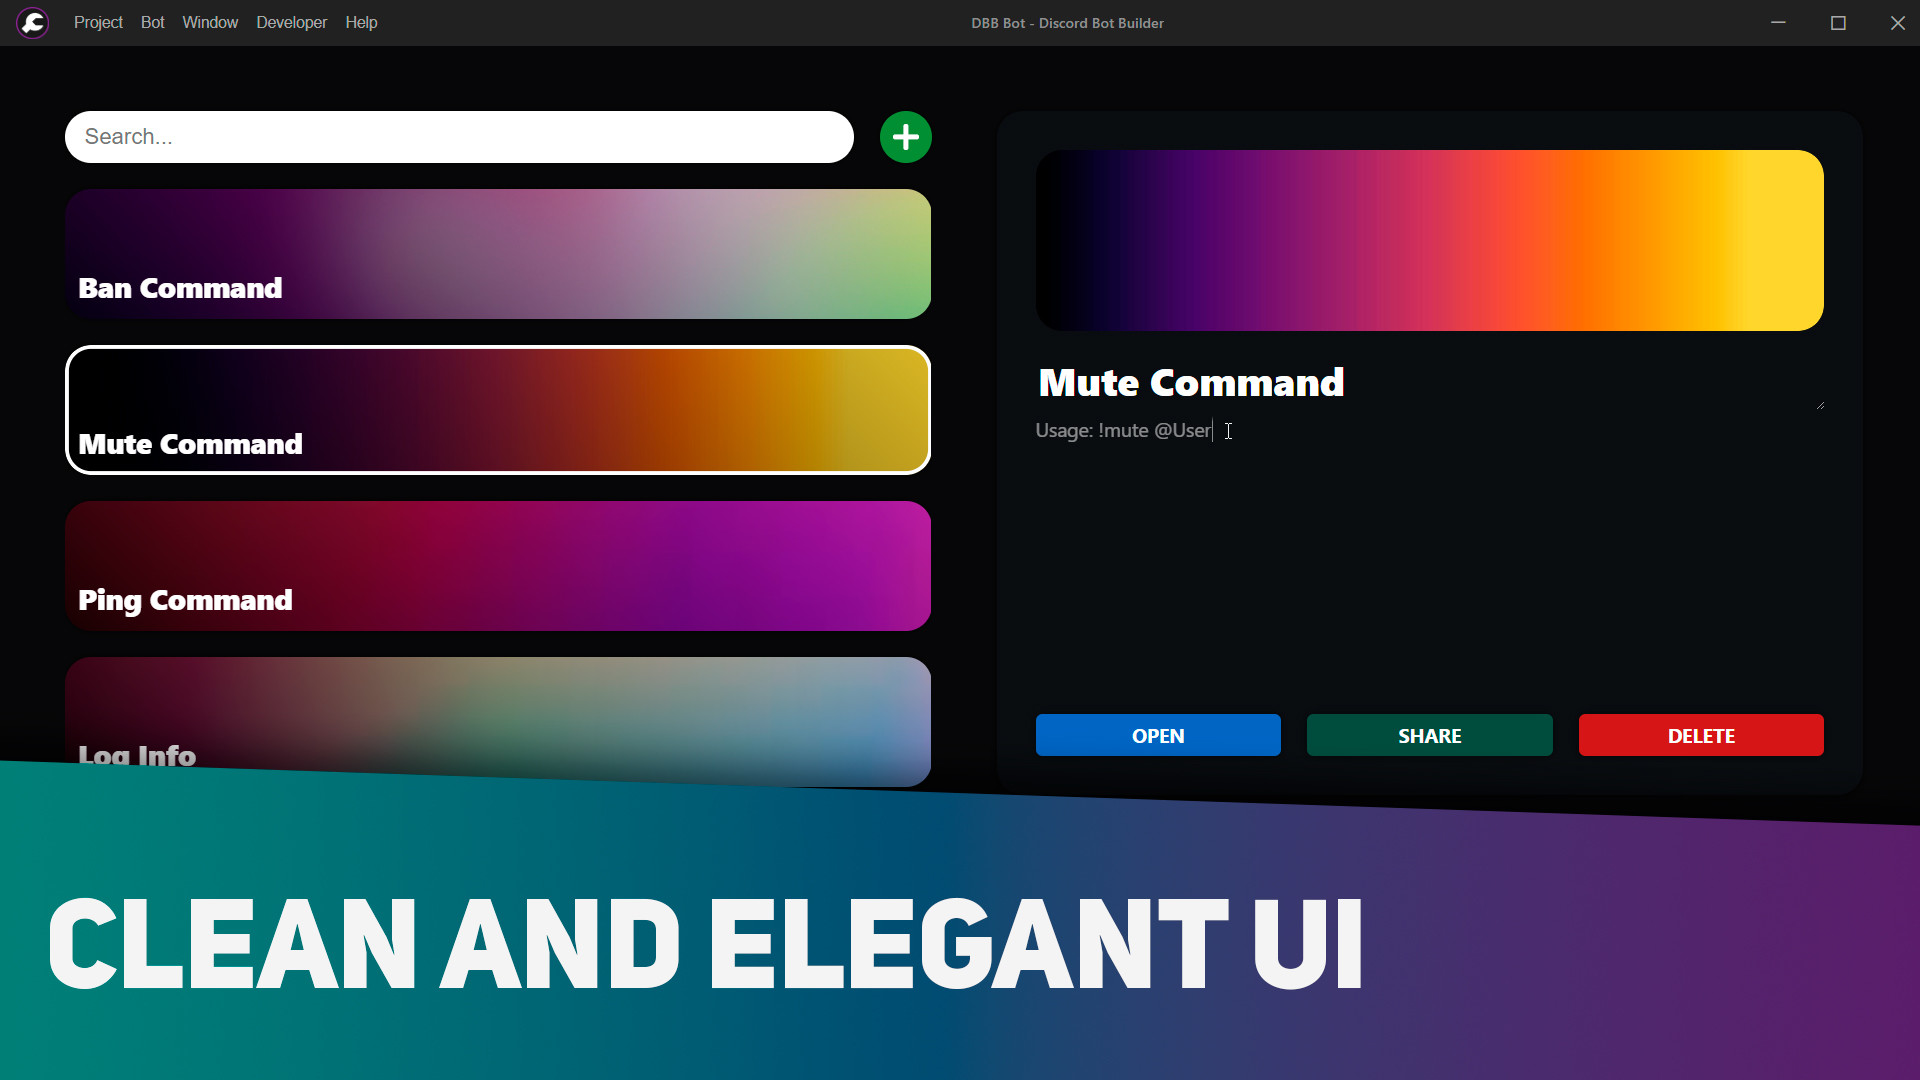The height and width of the screenshot is (1080, 1920).
Task: Click the Window menu item
Action: click(x=210, y=22)
